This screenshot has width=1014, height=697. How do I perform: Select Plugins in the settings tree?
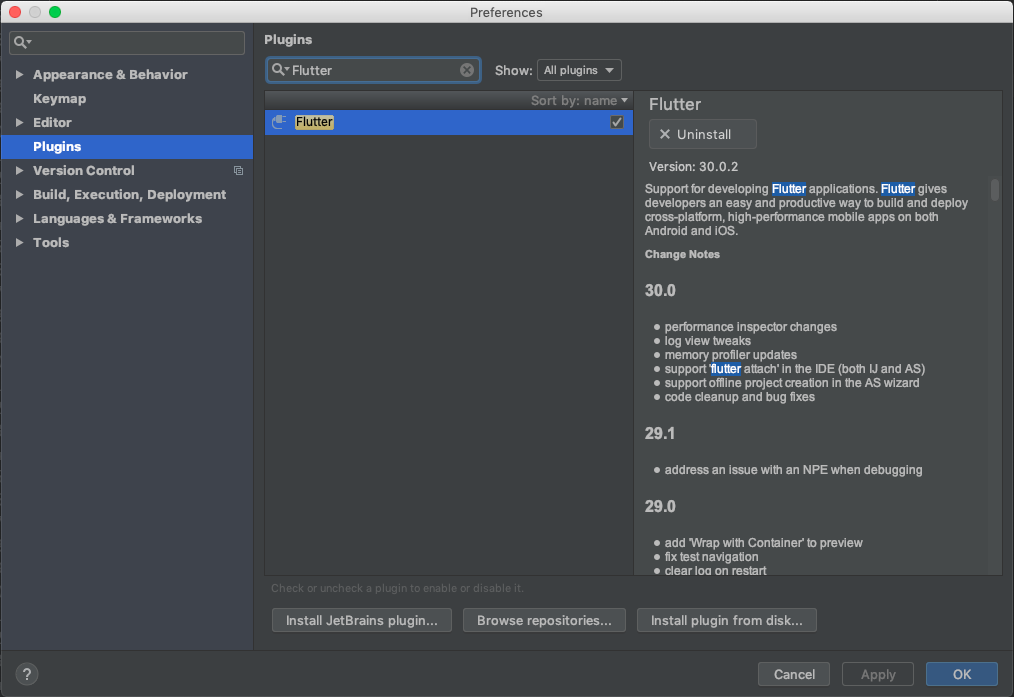coord(127,147)
